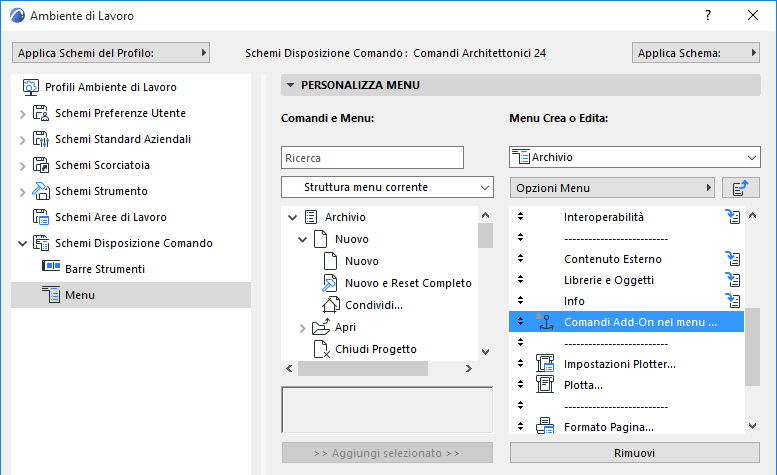This screenshot has height=475, width=777.
Task: Collapse the Personalizza Menu section
Action: [290, 86]
